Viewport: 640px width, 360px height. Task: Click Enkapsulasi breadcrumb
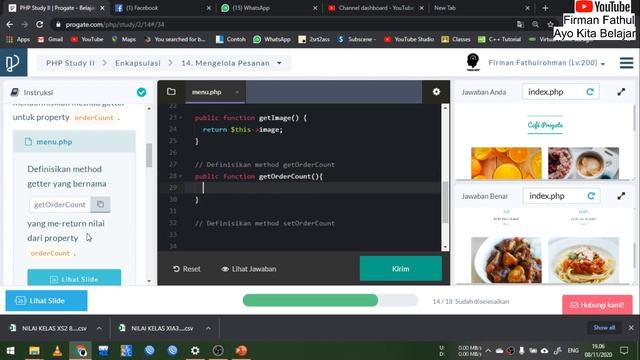[138, 63]
